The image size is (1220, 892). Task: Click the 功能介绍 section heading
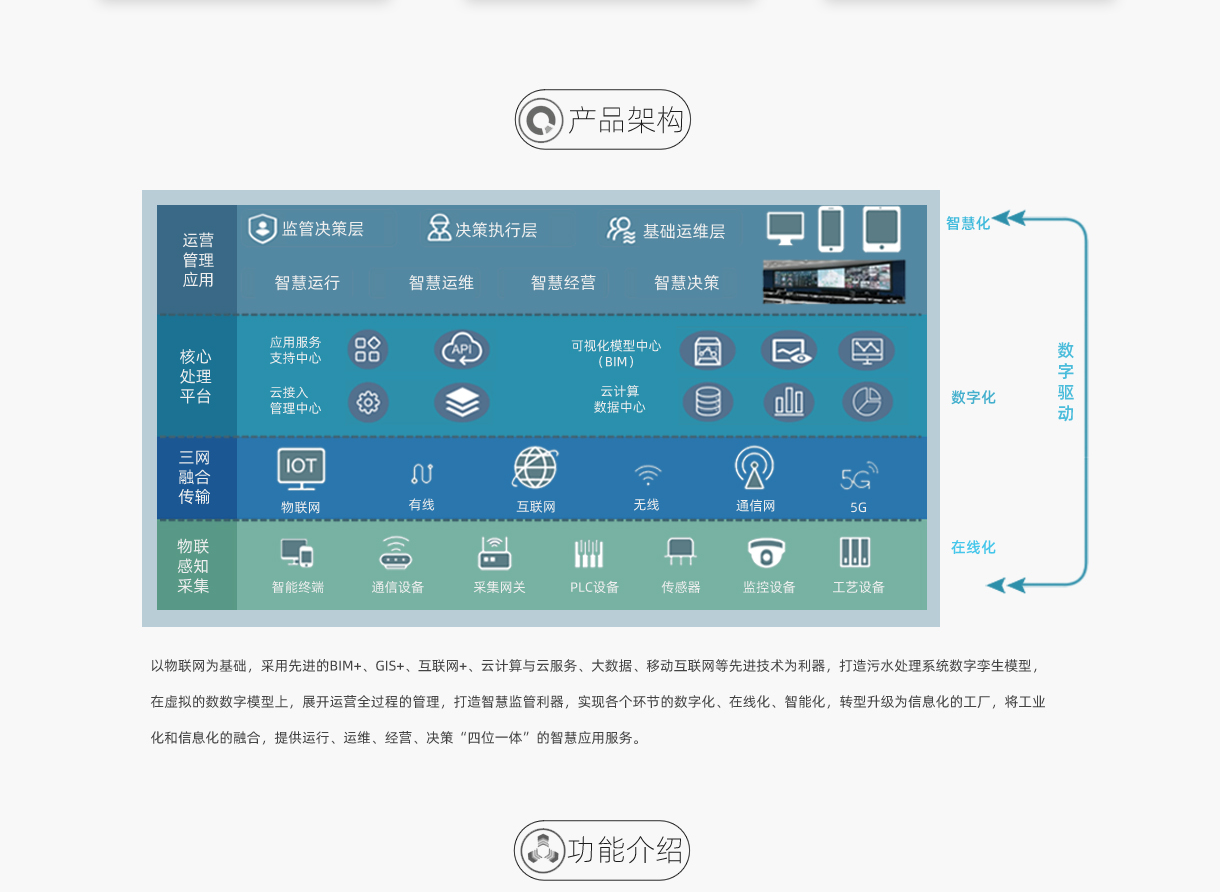[602, 850]
